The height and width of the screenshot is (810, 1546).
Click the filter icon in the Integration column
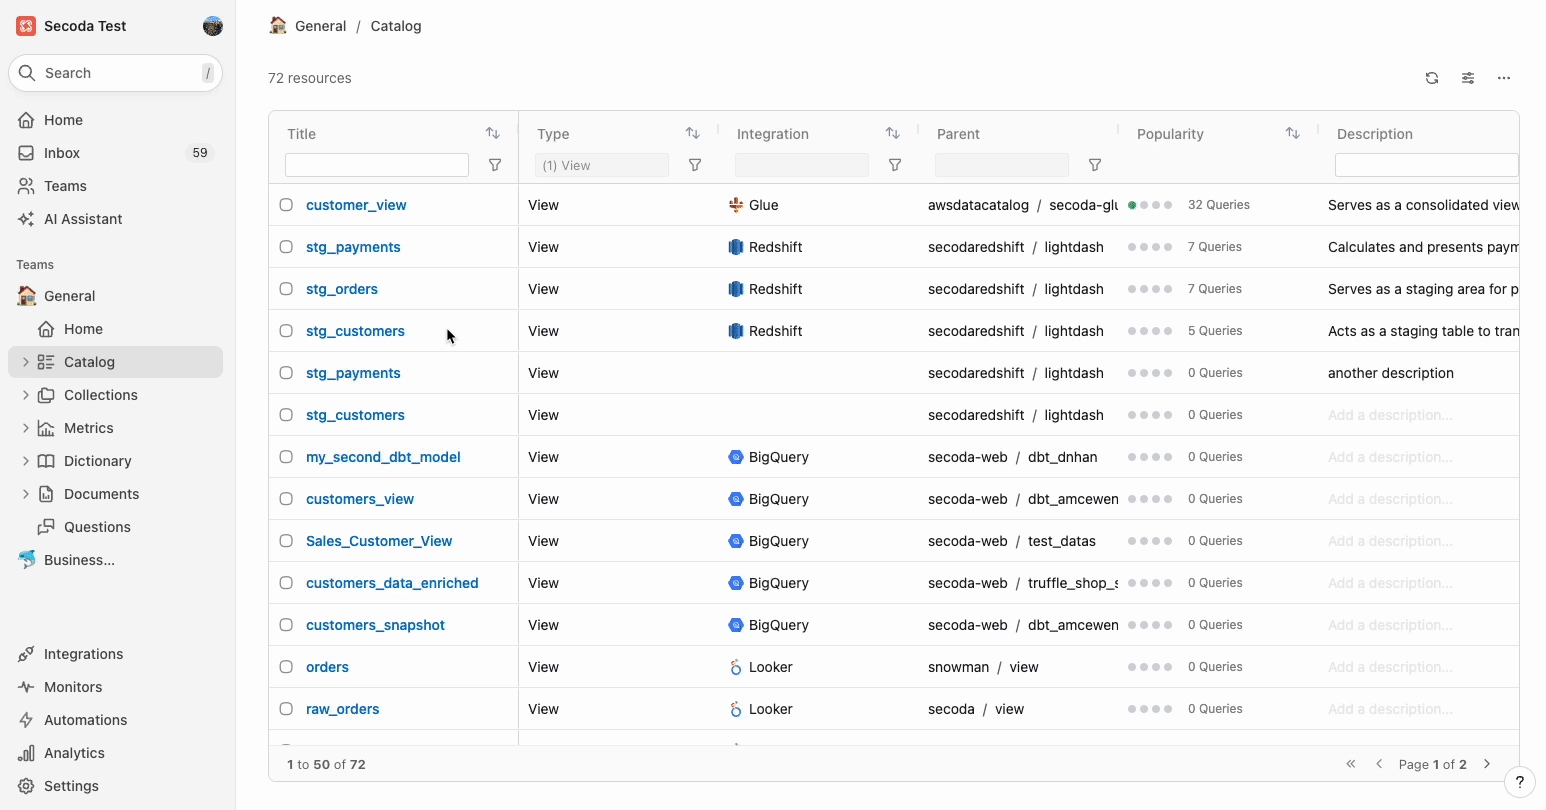(895, 165)
